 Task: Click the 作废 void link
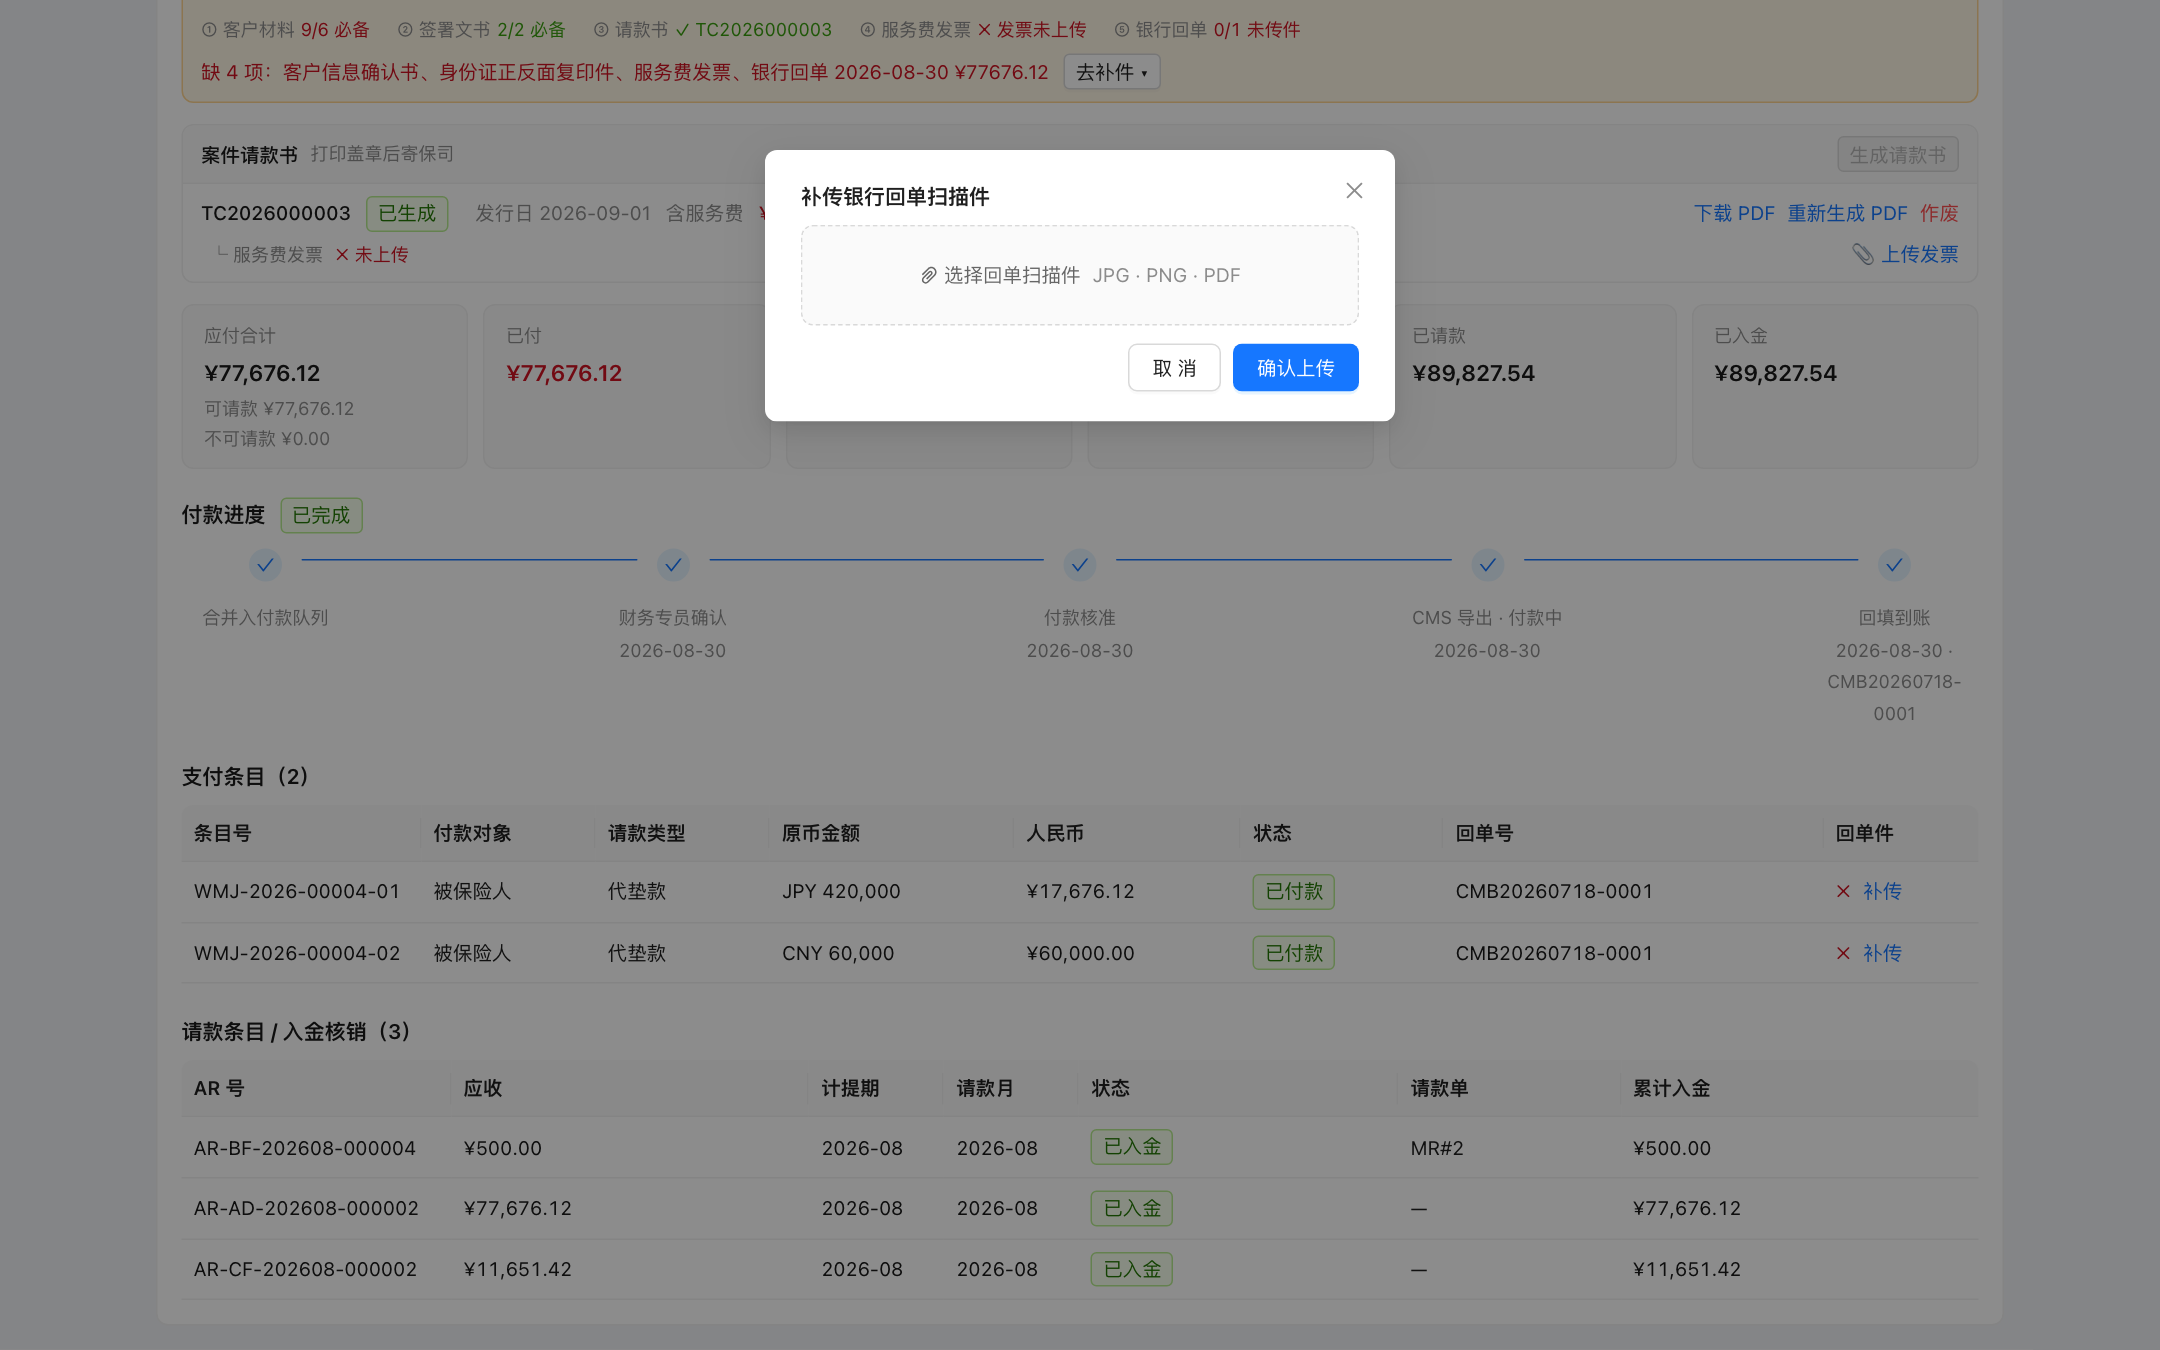1939,213
